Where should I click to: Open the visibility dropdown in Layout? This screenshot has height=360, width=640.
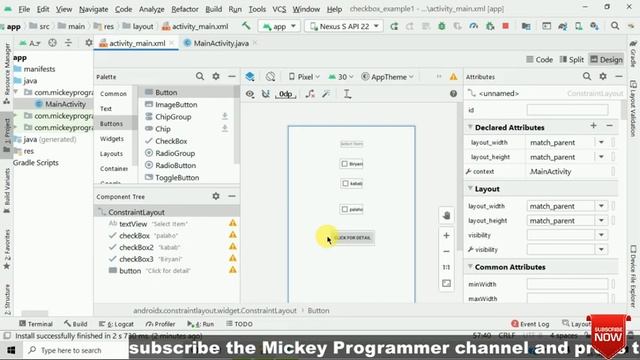601,235
